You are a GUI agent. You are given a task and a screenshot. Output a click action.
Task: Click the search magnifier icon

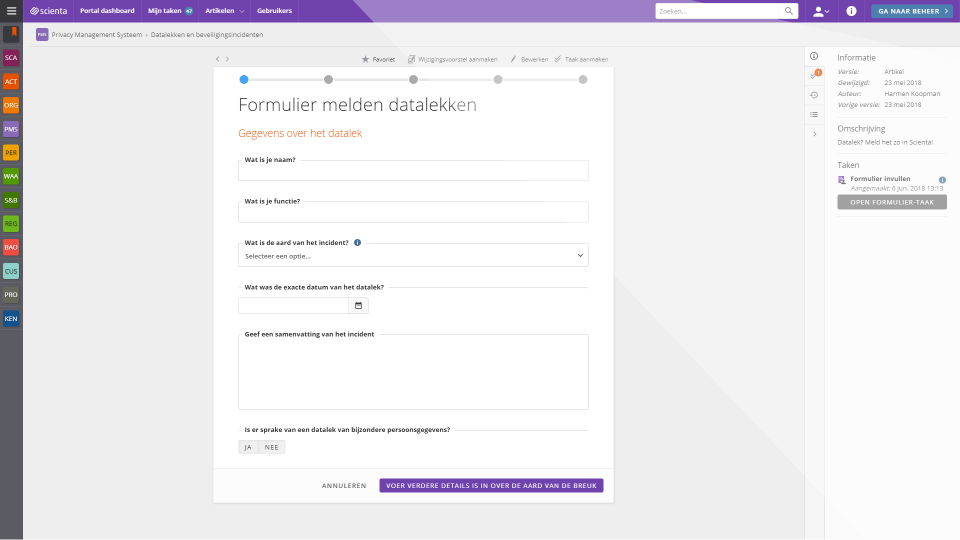click(x=789, y=11)
